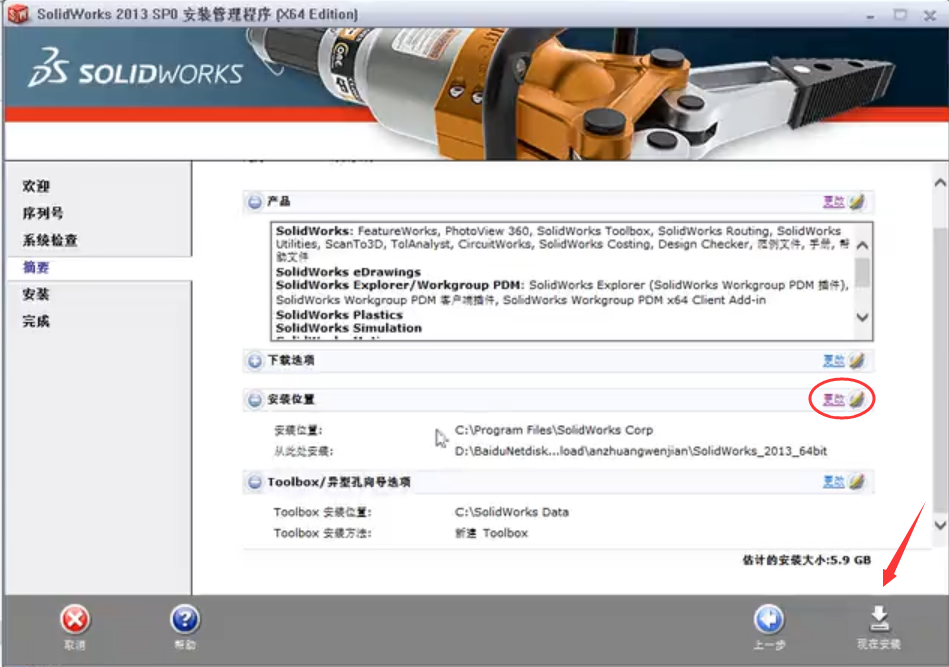The height and width of the screenshot is (667, 949).
Task: Click pencil icon in the Toolbox header
Action: [x=856, y=482]
